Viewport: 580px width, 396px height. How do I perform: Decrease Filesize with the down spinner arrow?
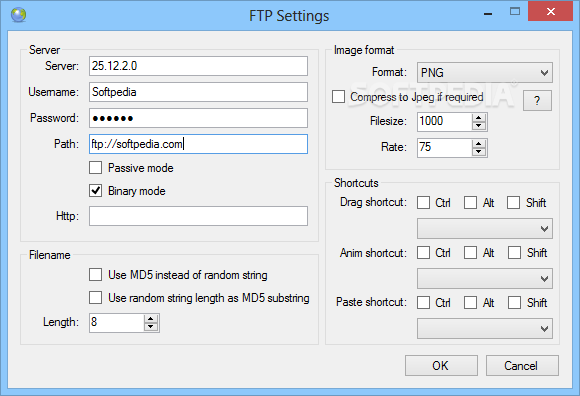(x=479, y=126)
